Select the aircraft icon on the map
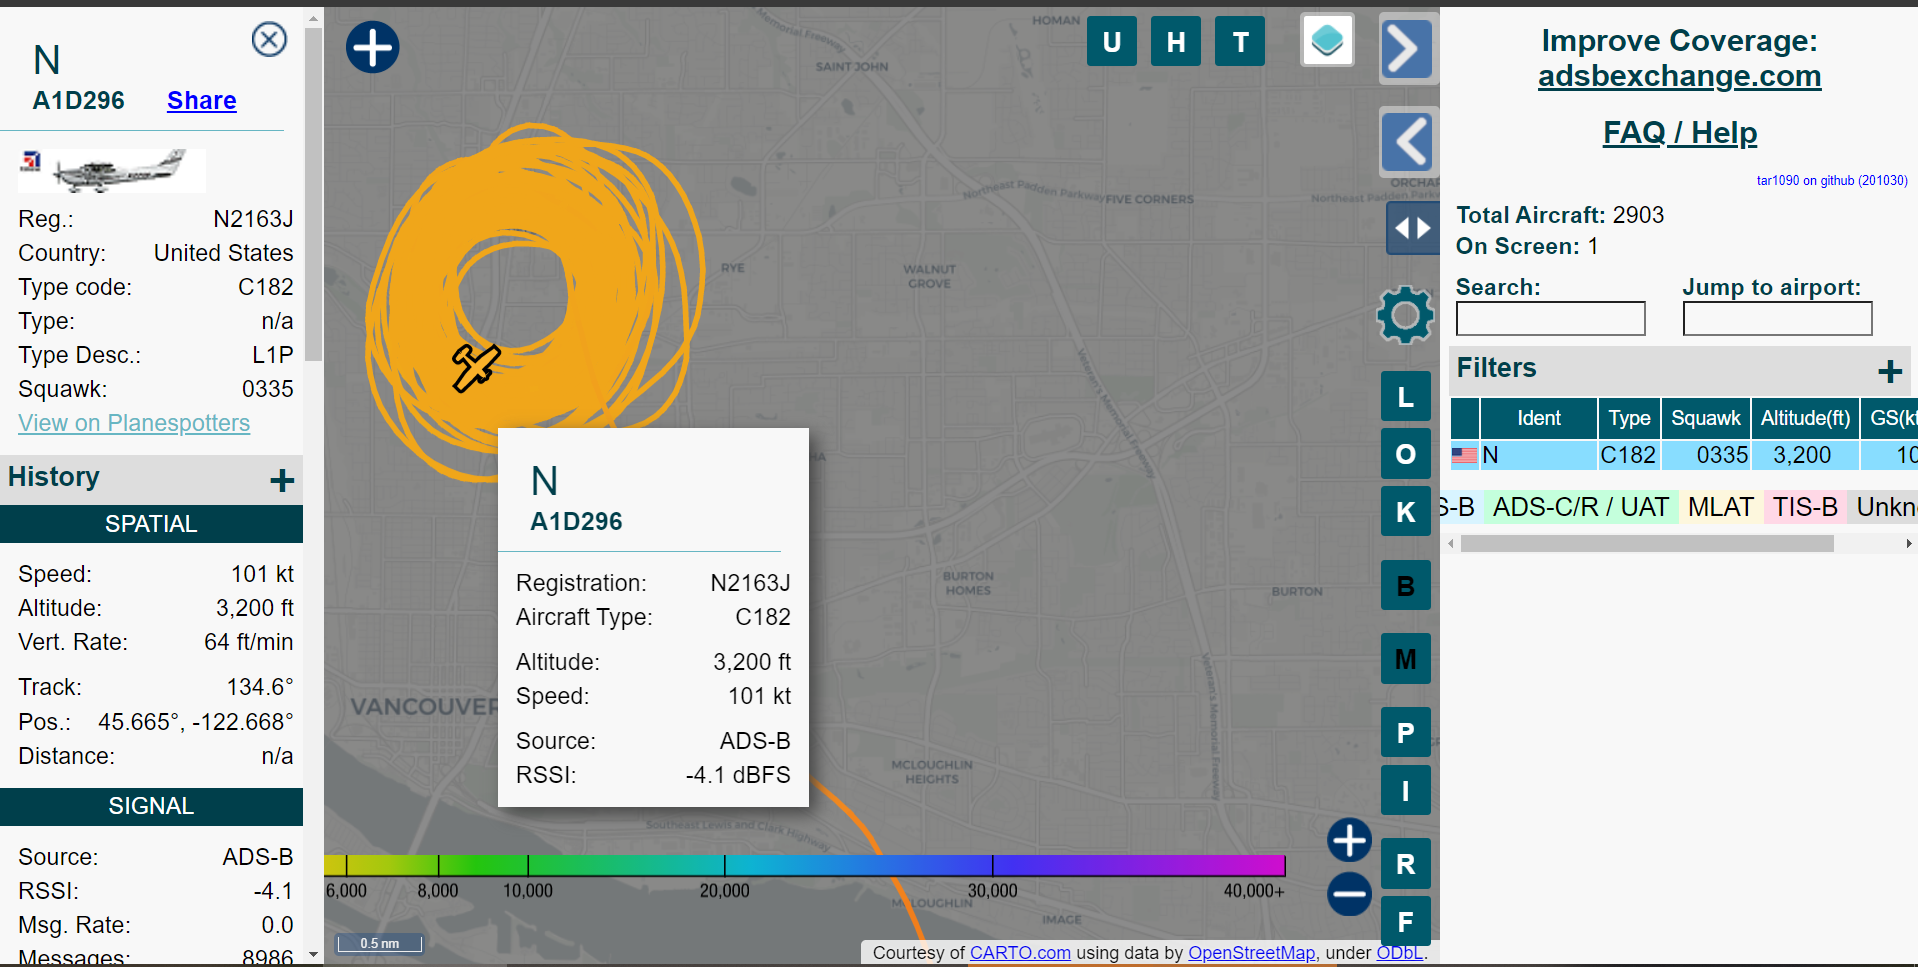1918x967 pixels. [476, 368]
